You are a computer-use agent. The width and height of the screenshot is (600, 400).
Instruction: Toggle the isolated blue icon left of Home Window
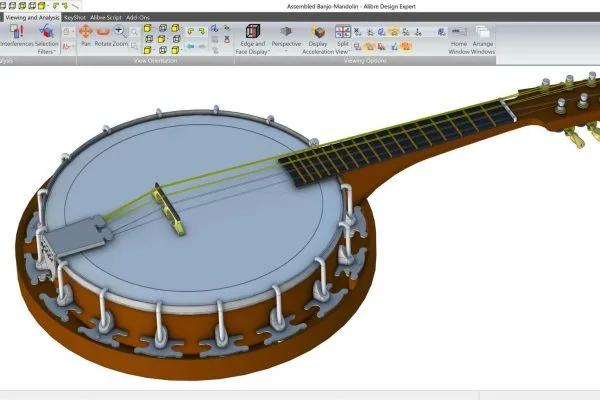[442, 32]
